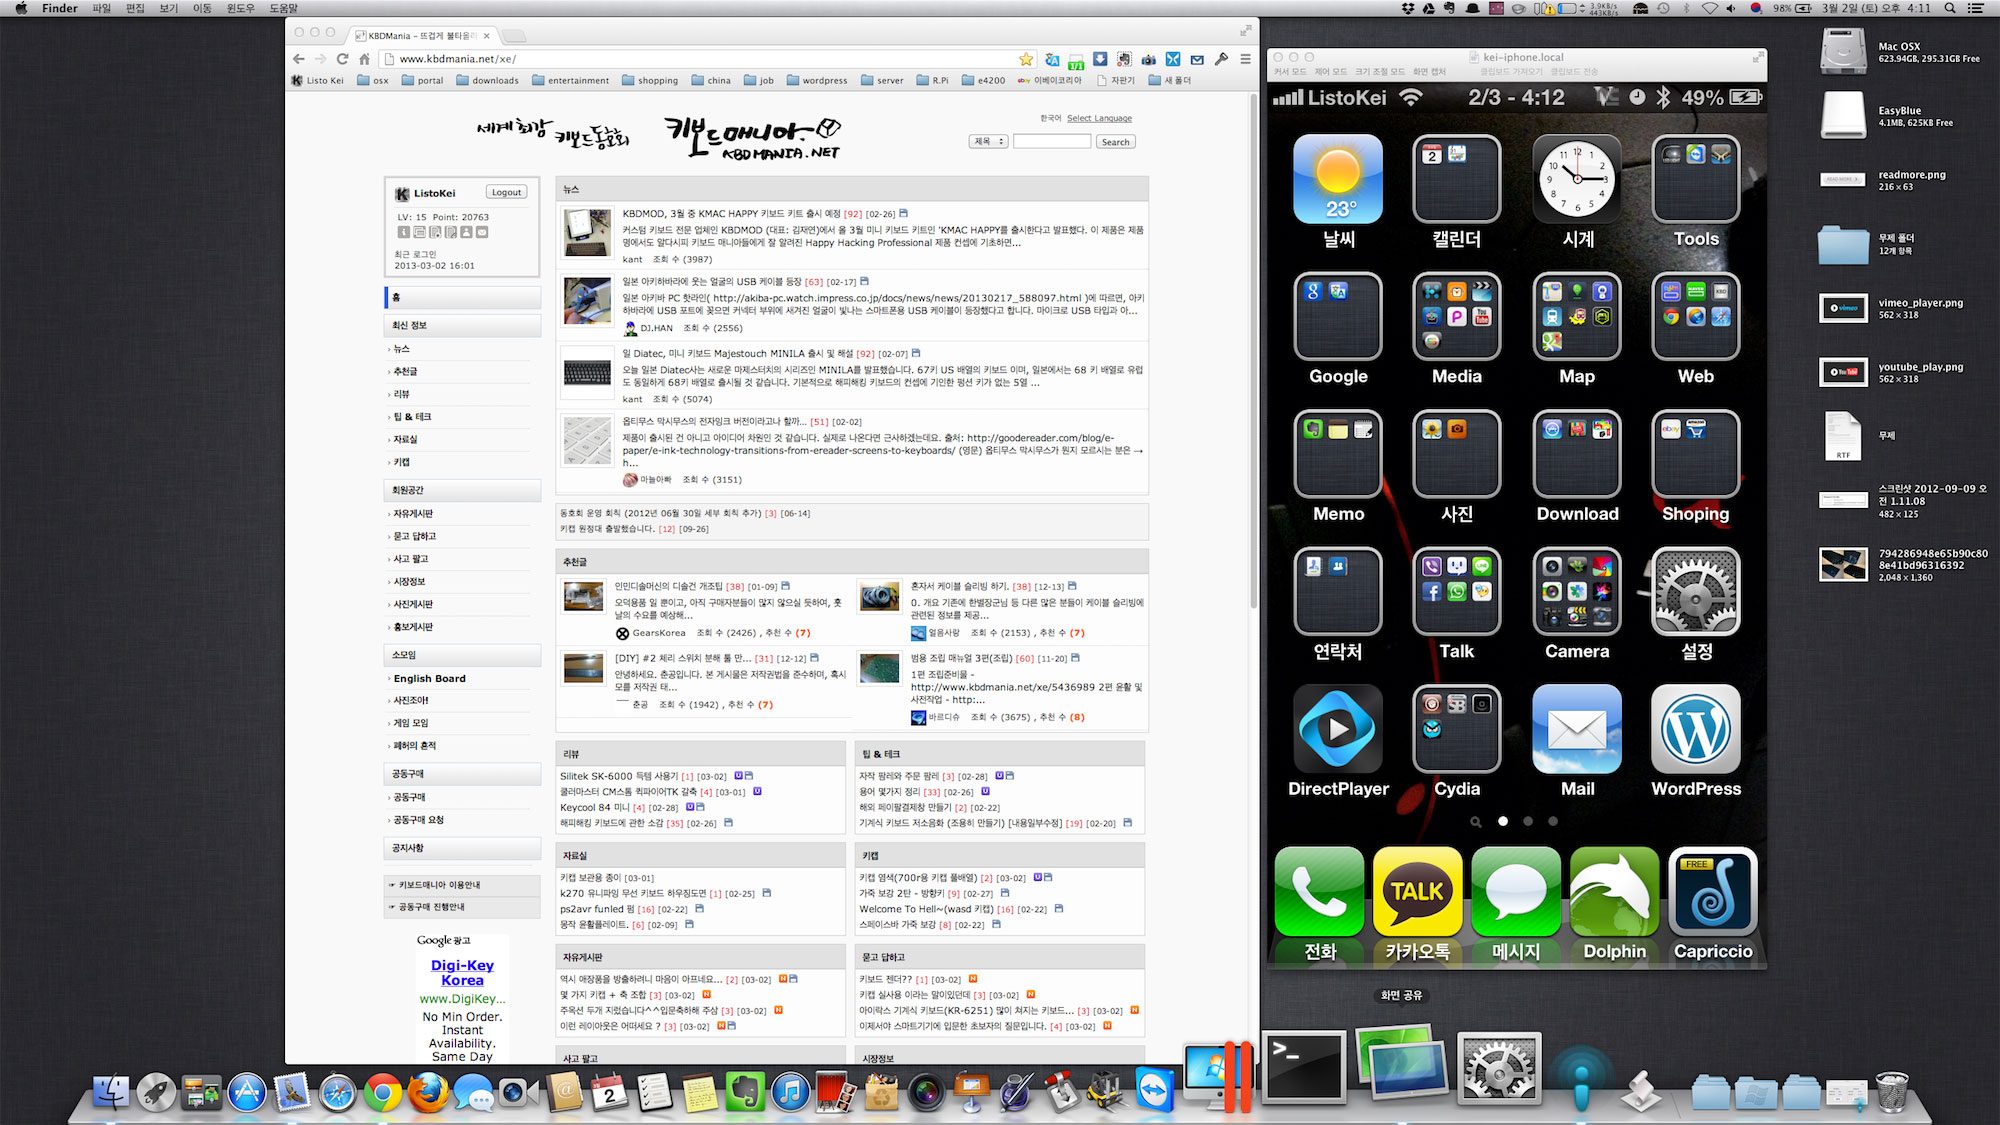
Task: Click the Search button on KBDMania
Action: coord(1115,142)
